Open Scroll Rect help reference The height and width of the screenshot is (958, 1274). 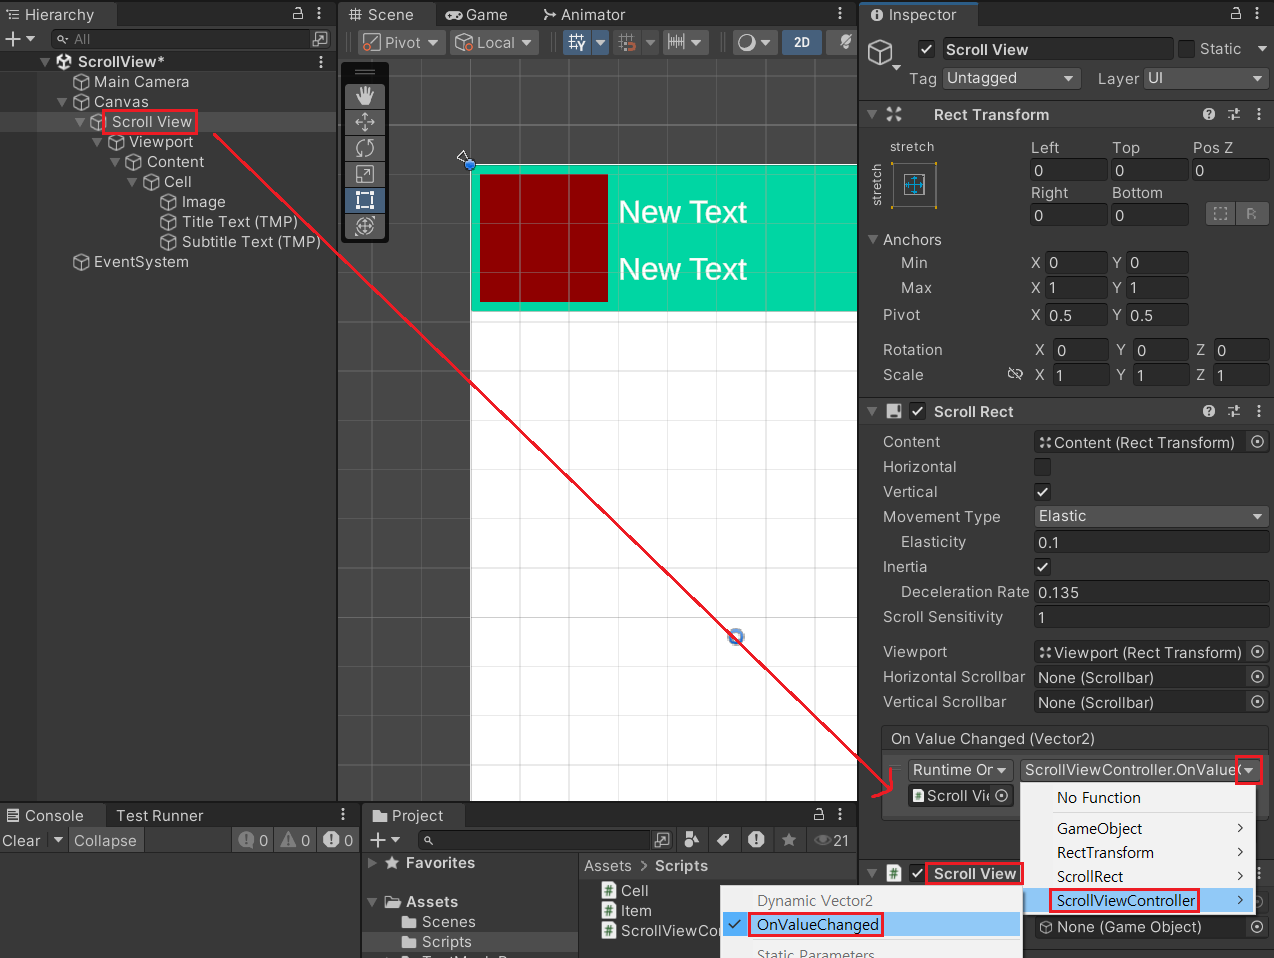click(x=1209, y=411)
